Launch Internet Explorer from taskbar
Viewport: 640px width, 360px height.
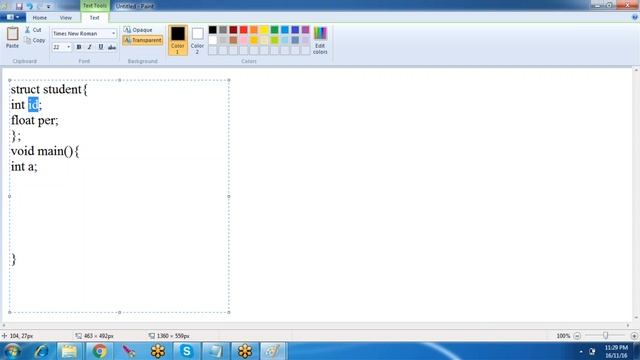41,351
